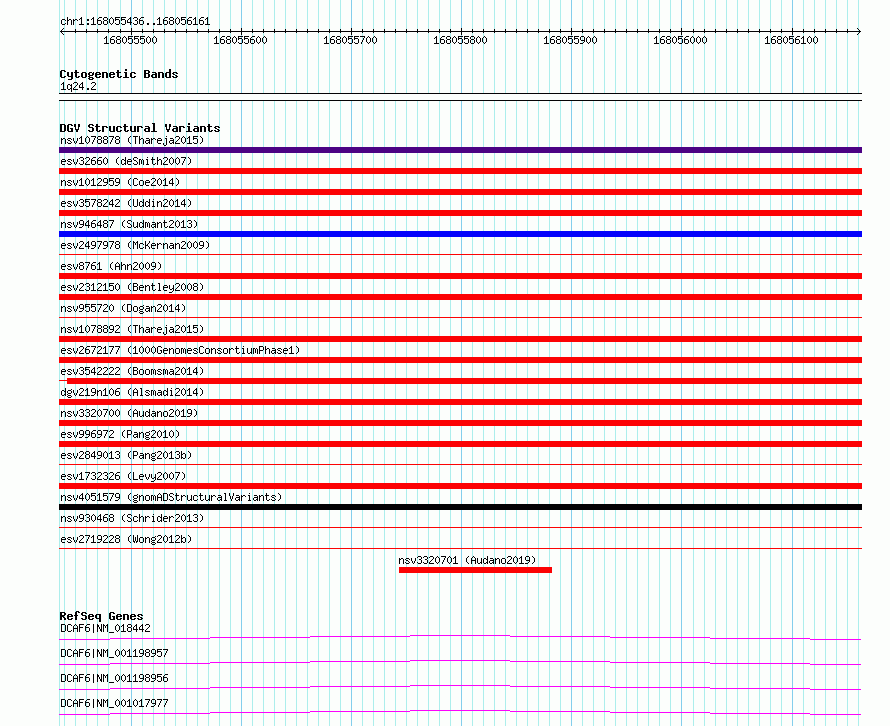
Task: Select esv2719228 (Wong2012b) label
Action: point(126,539)
